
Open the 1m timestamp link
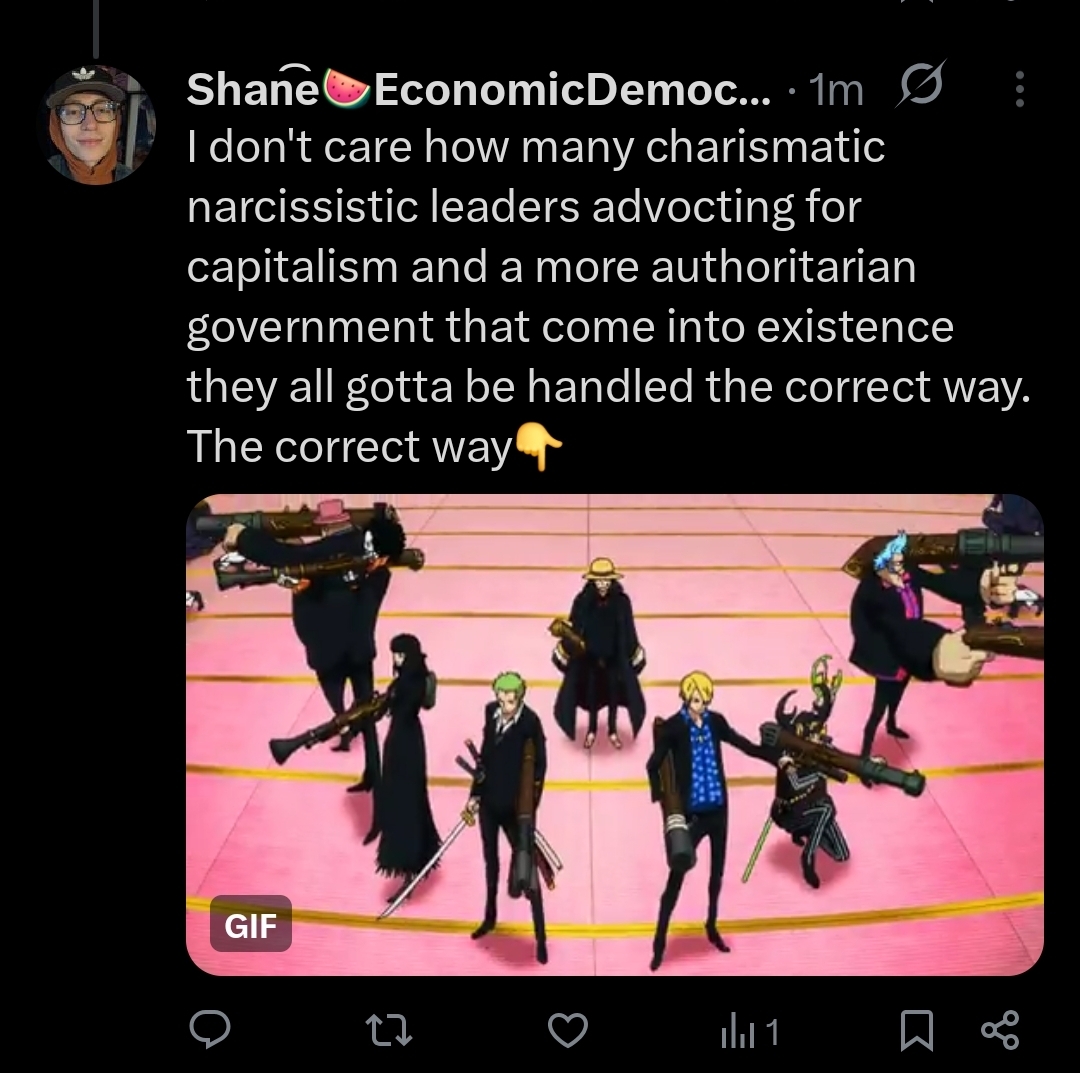pos(836,91)
